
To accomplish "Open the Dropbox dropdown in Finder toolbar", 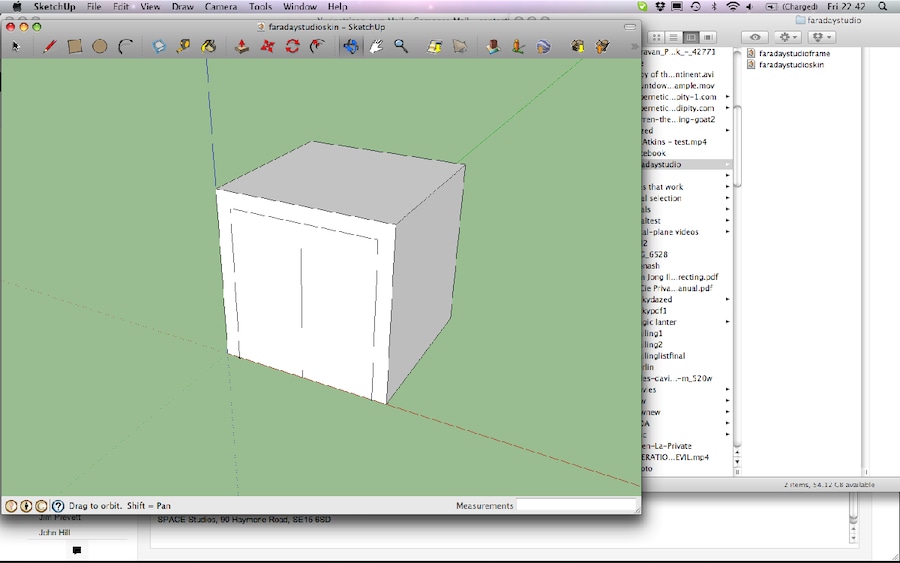I will (x=823, y=37).
